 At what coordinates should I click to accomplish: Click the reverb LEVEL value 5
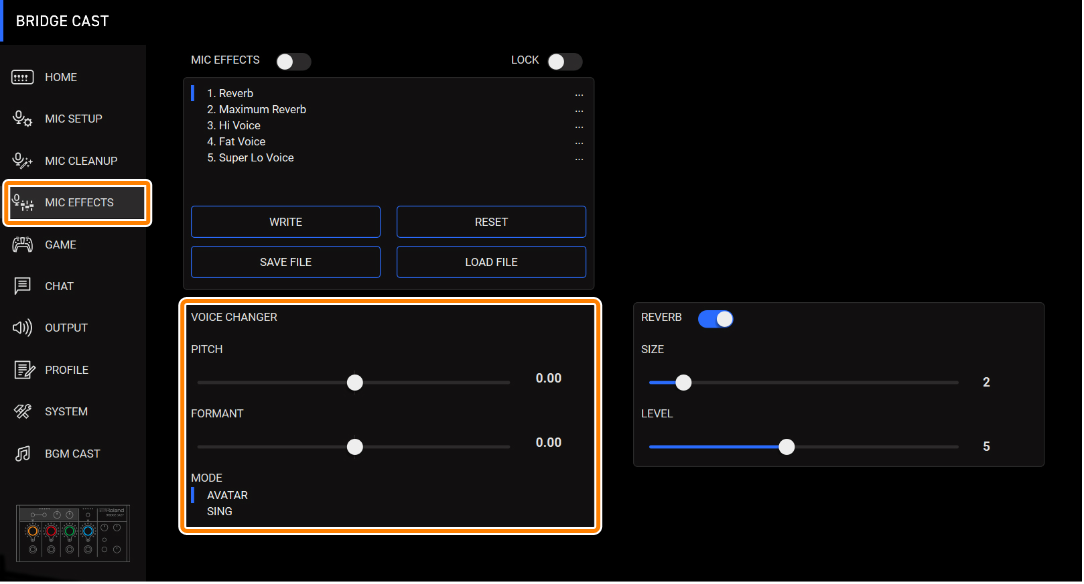pyautogui.click(x=987, y=446)
